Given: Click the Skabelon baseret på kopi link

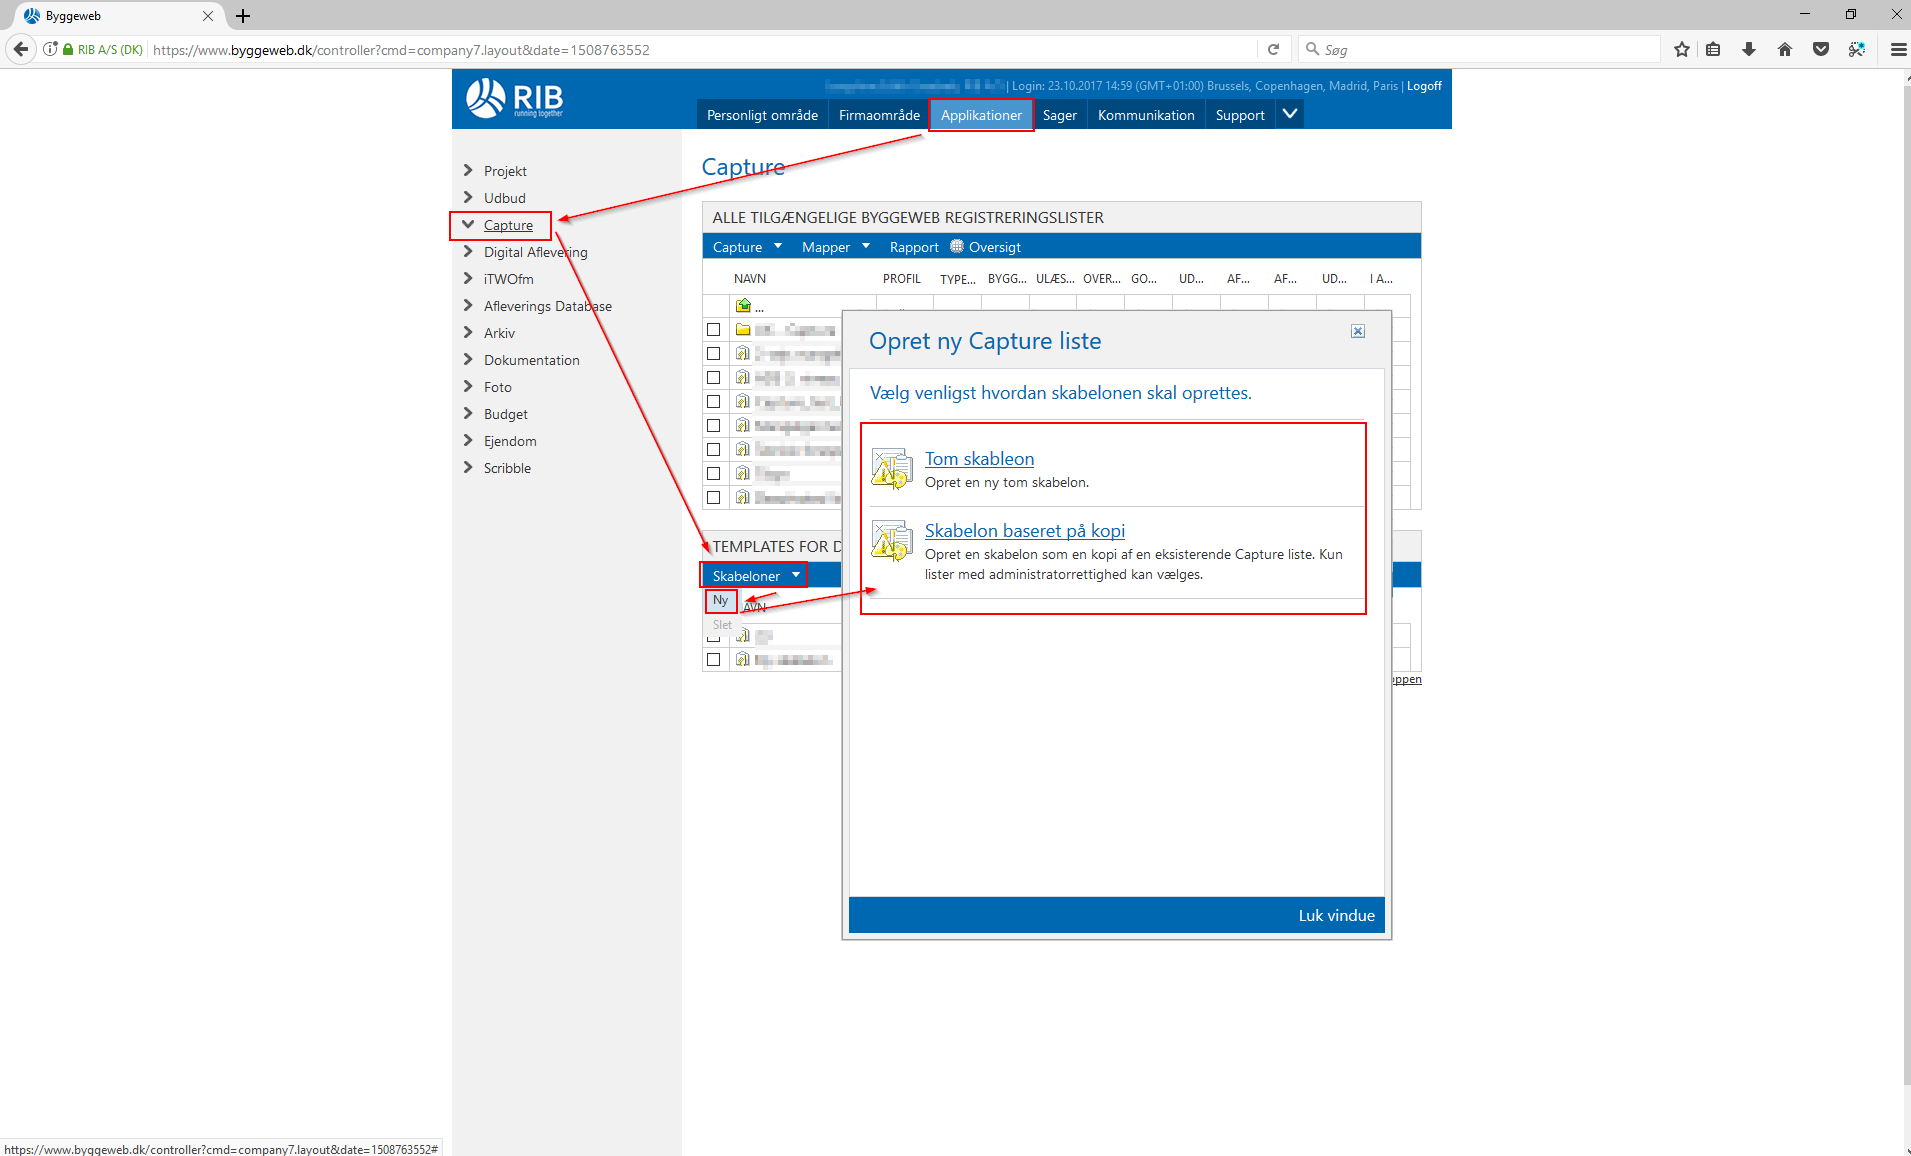Looking at the screenshot, I should coord(1024,531).
